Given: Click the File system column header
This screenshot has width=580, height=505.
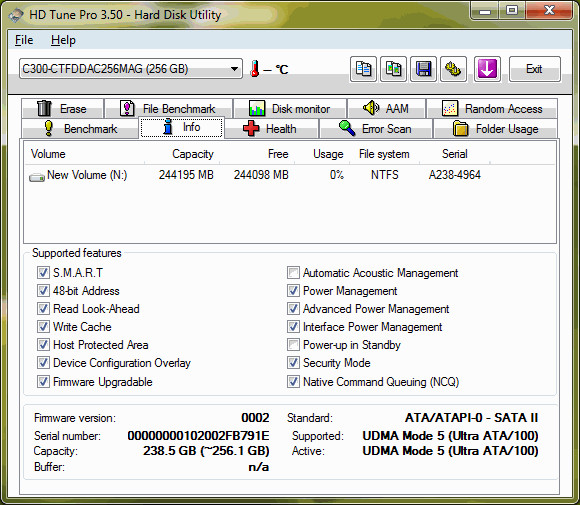Looking at the screenshot, I should click(384, 154).
